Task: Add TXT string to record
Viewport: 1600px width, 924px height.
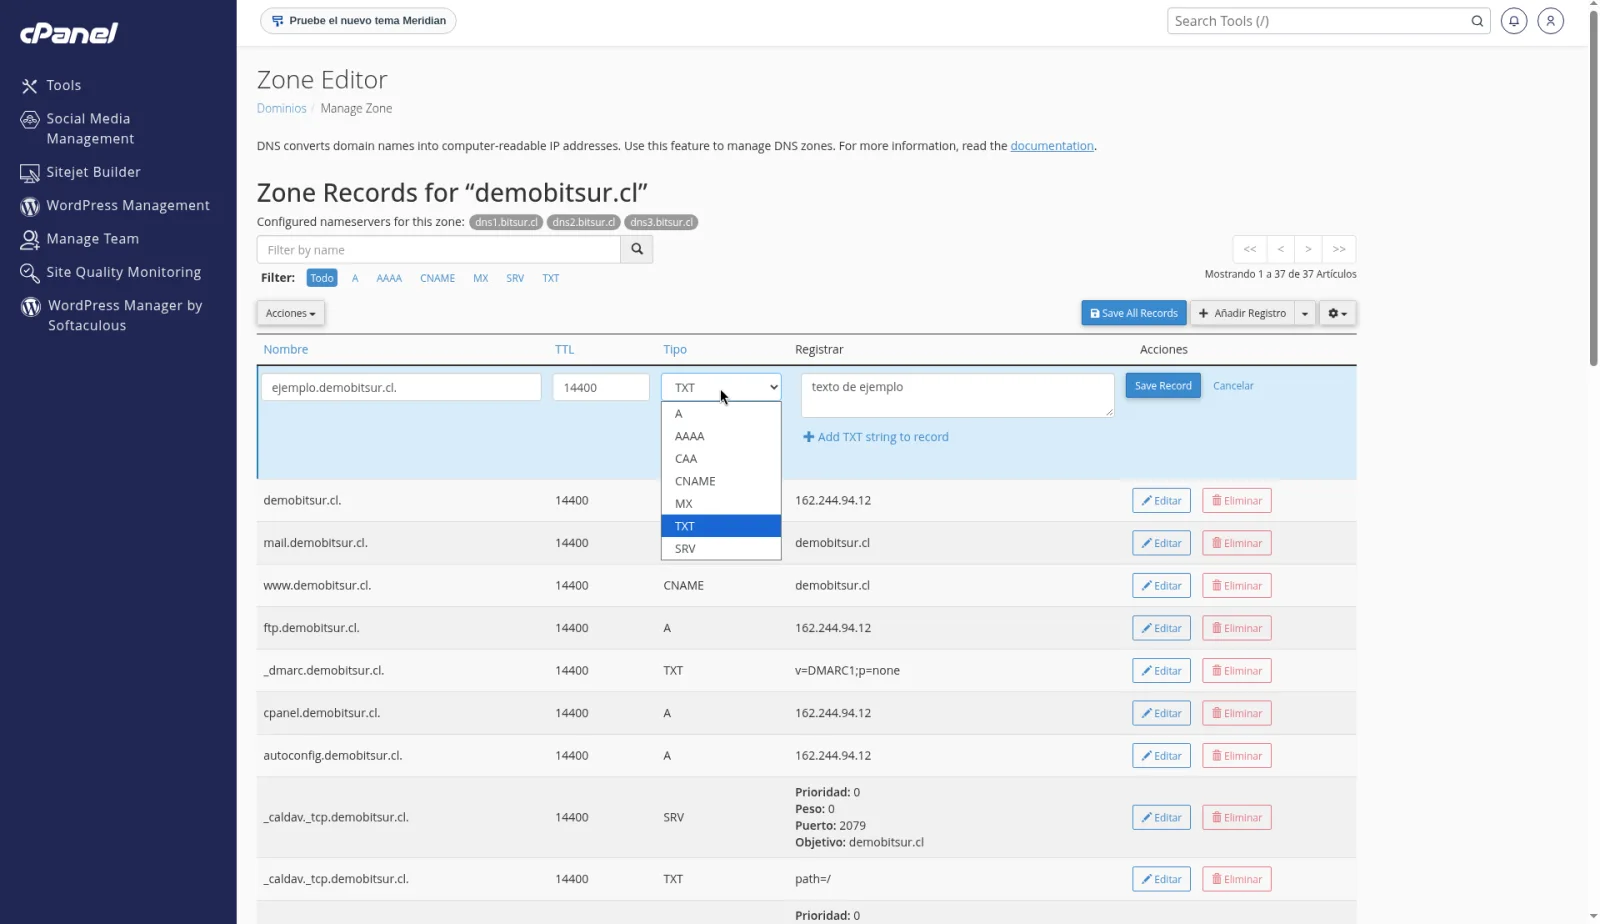Action: pos(876,437)
